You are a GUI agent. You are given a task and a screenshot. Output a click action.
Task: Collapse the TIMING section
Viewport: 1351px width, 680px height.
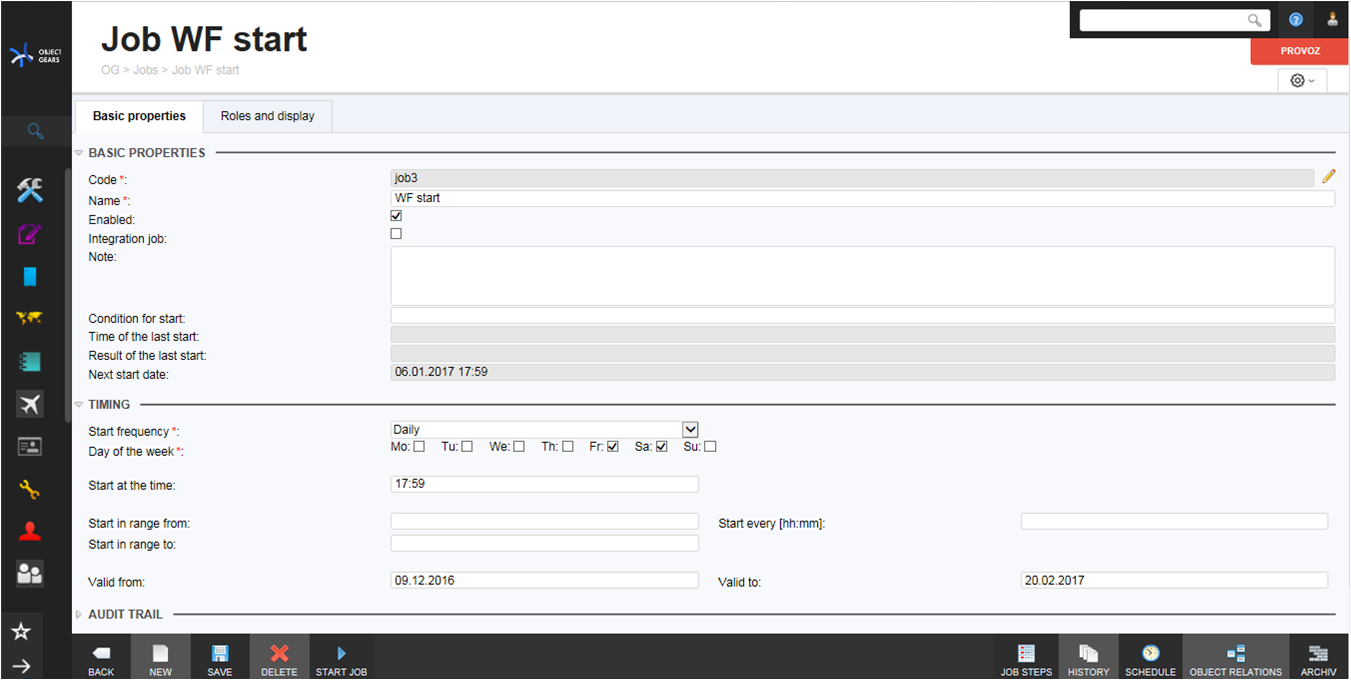(x=79, y=405)
